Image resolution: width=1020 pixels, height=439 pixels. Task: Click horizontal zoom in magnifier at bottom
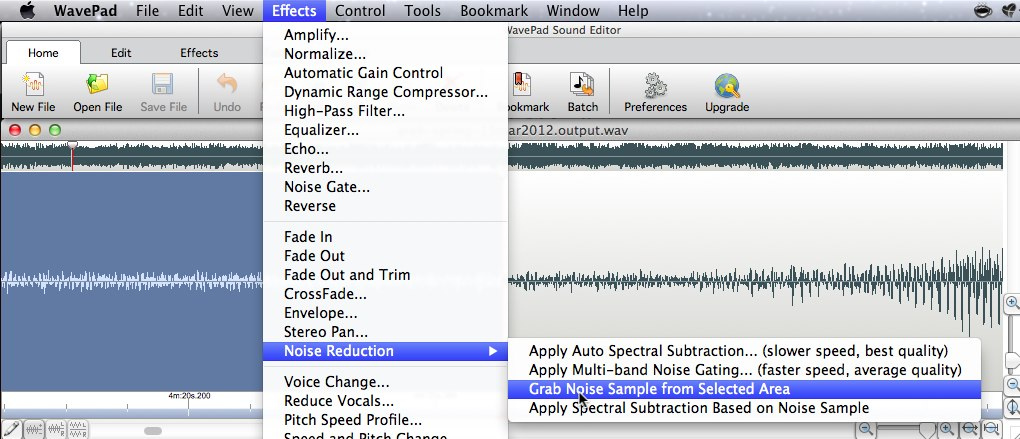pos(946,429)
